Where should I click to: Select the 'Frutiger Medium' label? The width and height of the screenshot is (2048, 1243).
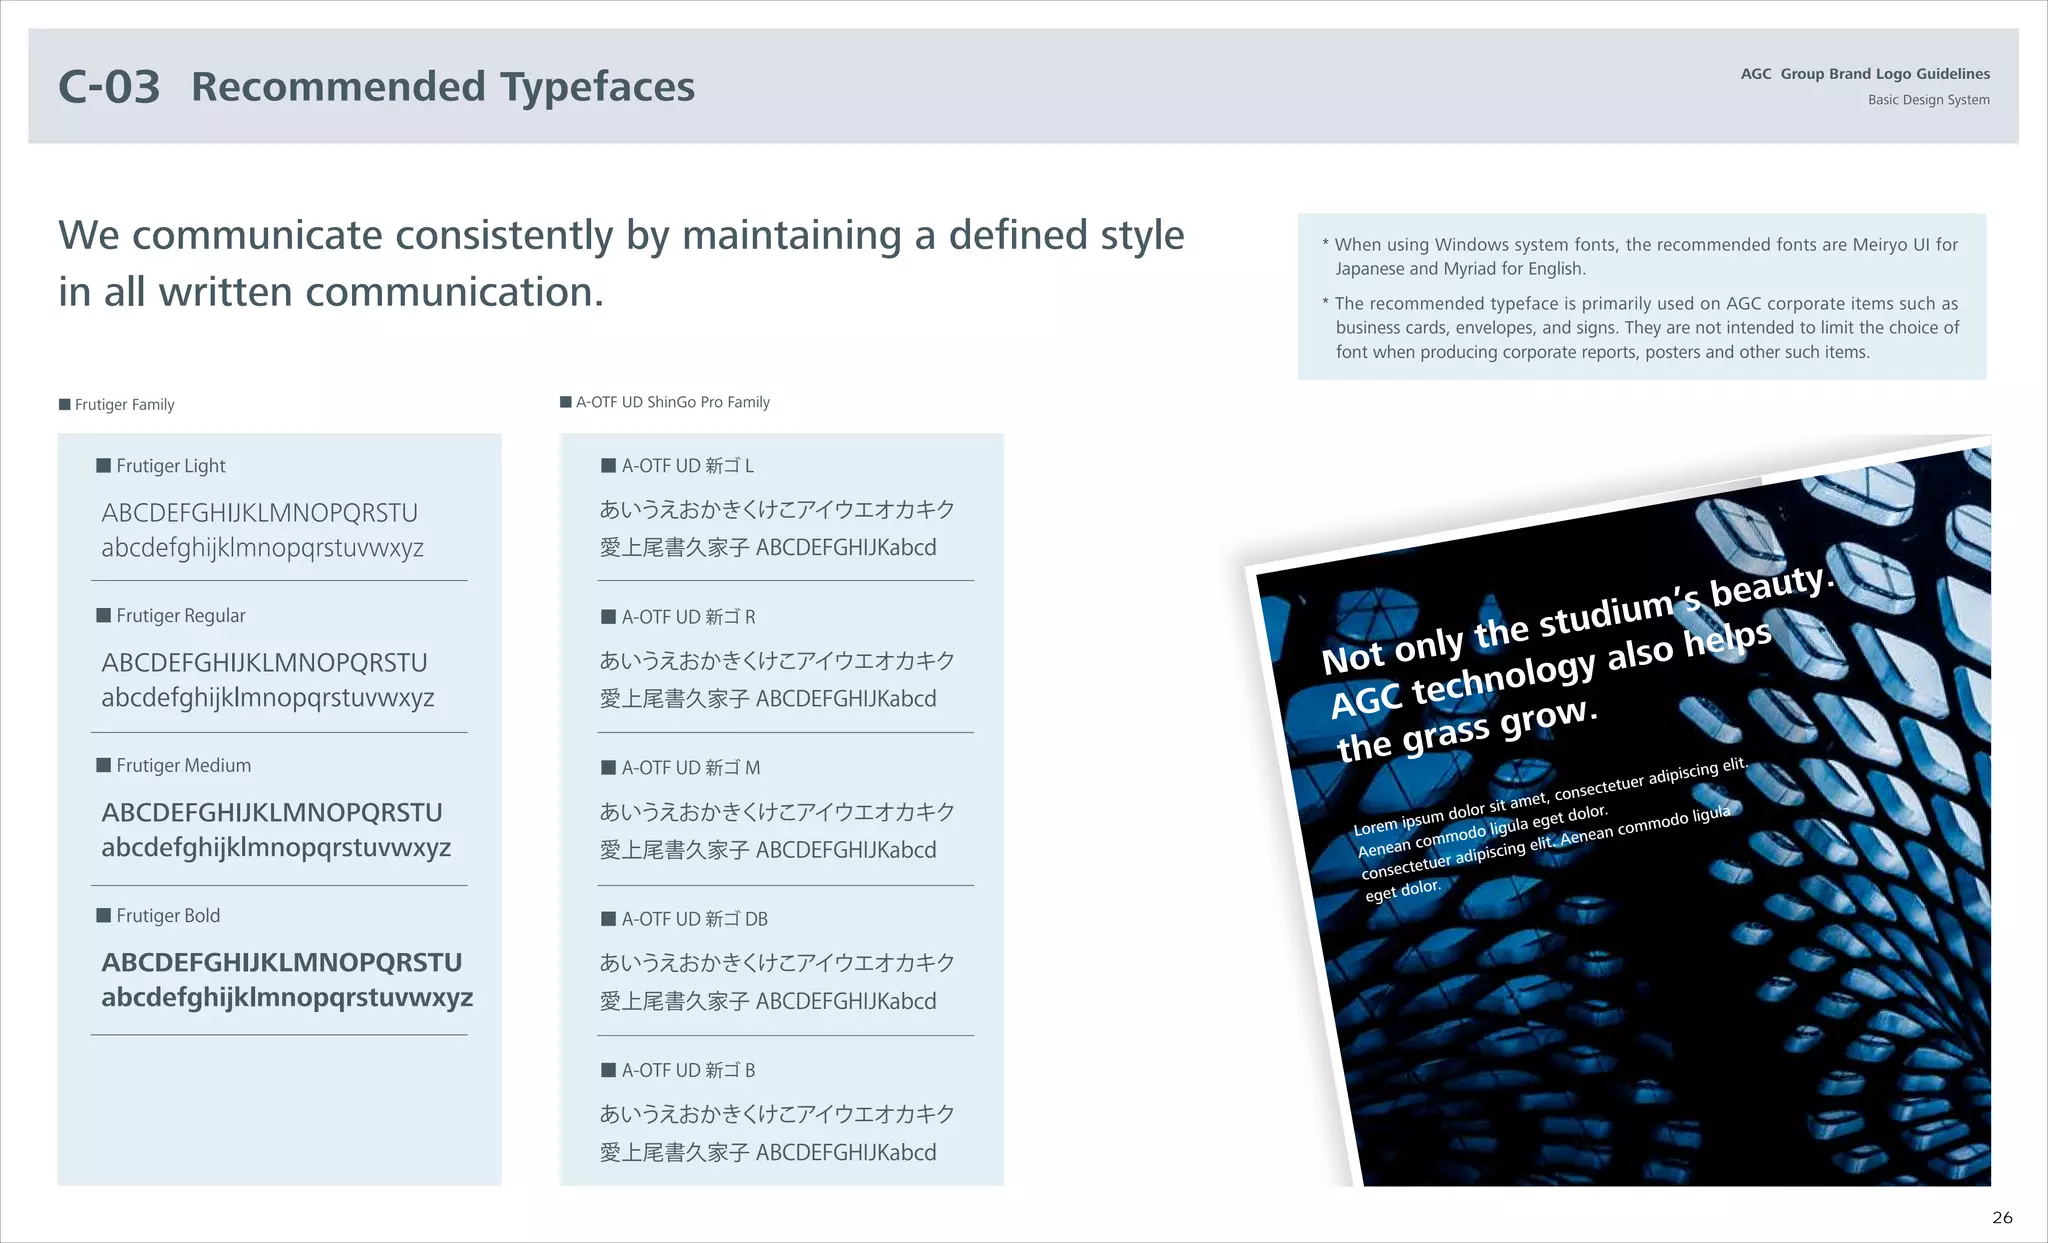tap(183, 766)
